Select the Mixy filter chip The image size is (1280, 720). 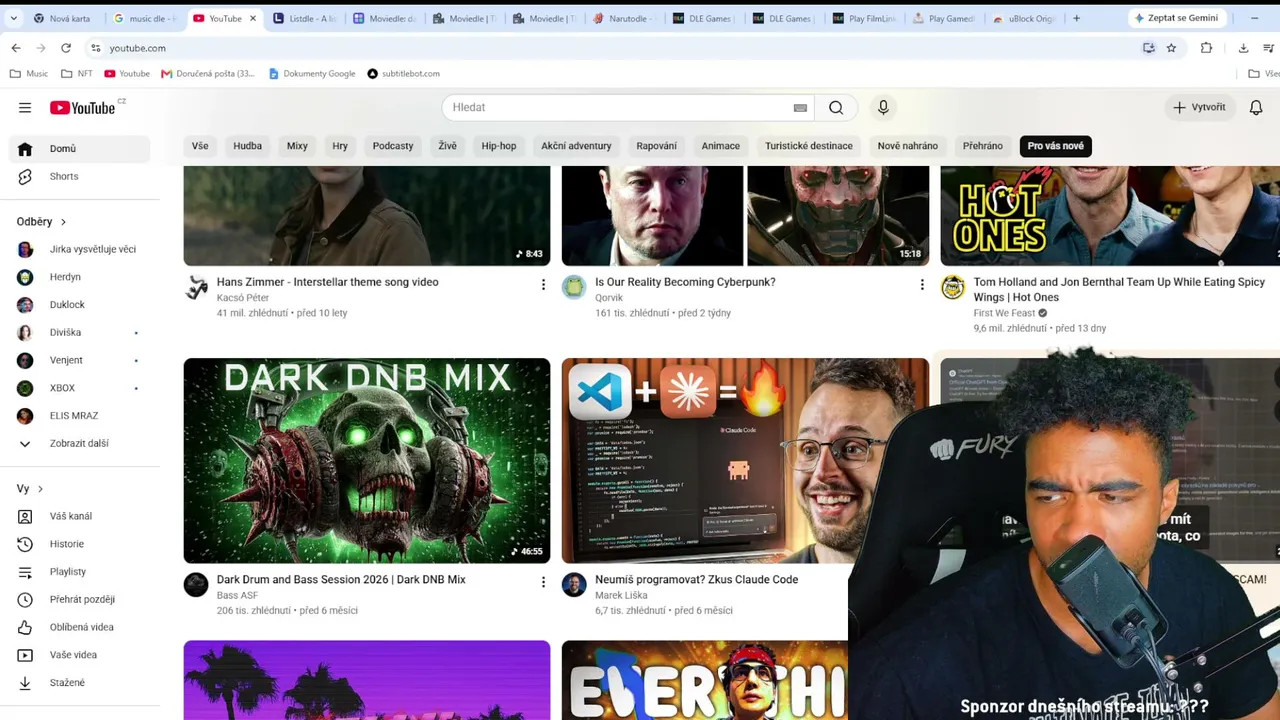(x=297, y=146)
